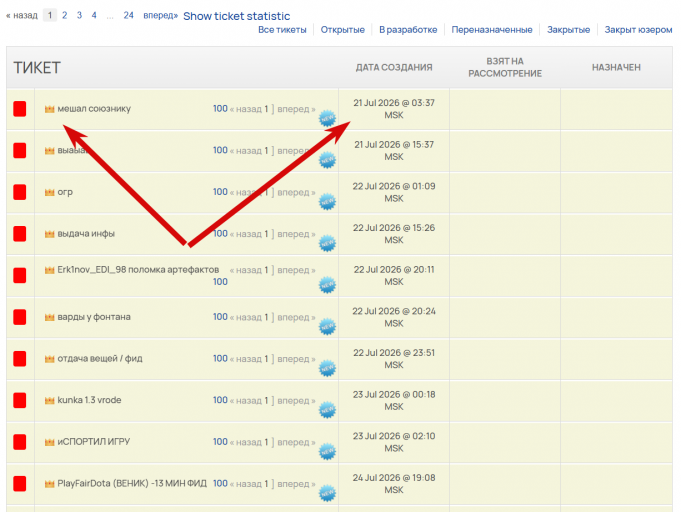Open the 'Все тикеты' filter tab
681x512 pixels.
click(282, 30)
